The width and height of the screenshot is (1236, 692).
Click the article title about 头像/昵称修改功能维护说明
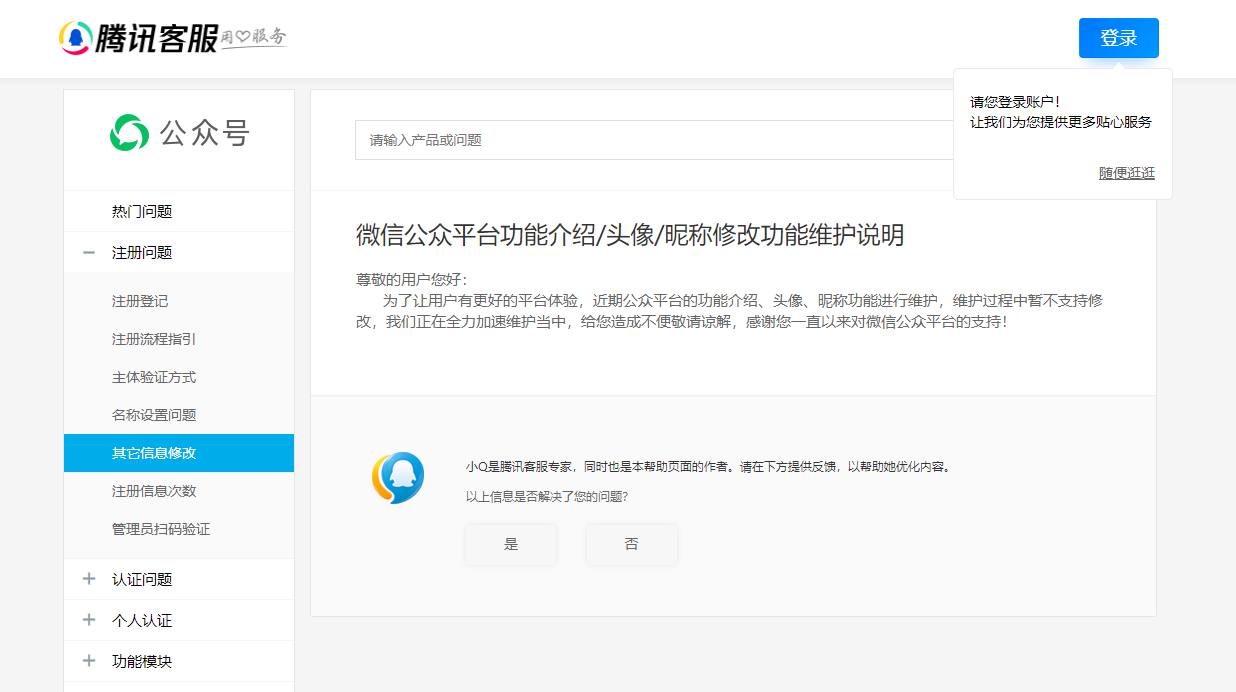point(630,235)
